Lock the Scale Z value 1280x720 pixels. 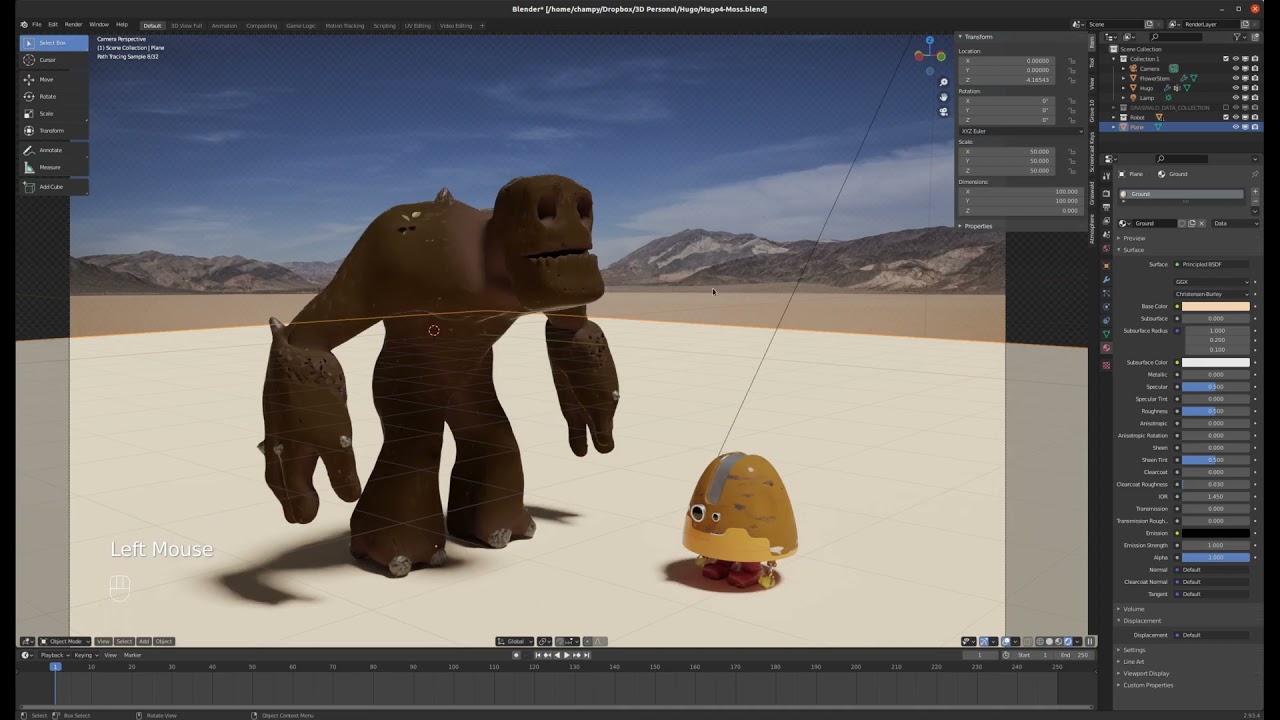1072,171
